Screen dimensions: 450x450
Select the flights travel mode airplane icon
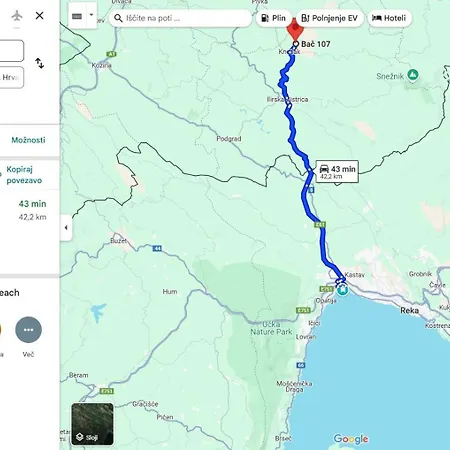coord(17,16)
